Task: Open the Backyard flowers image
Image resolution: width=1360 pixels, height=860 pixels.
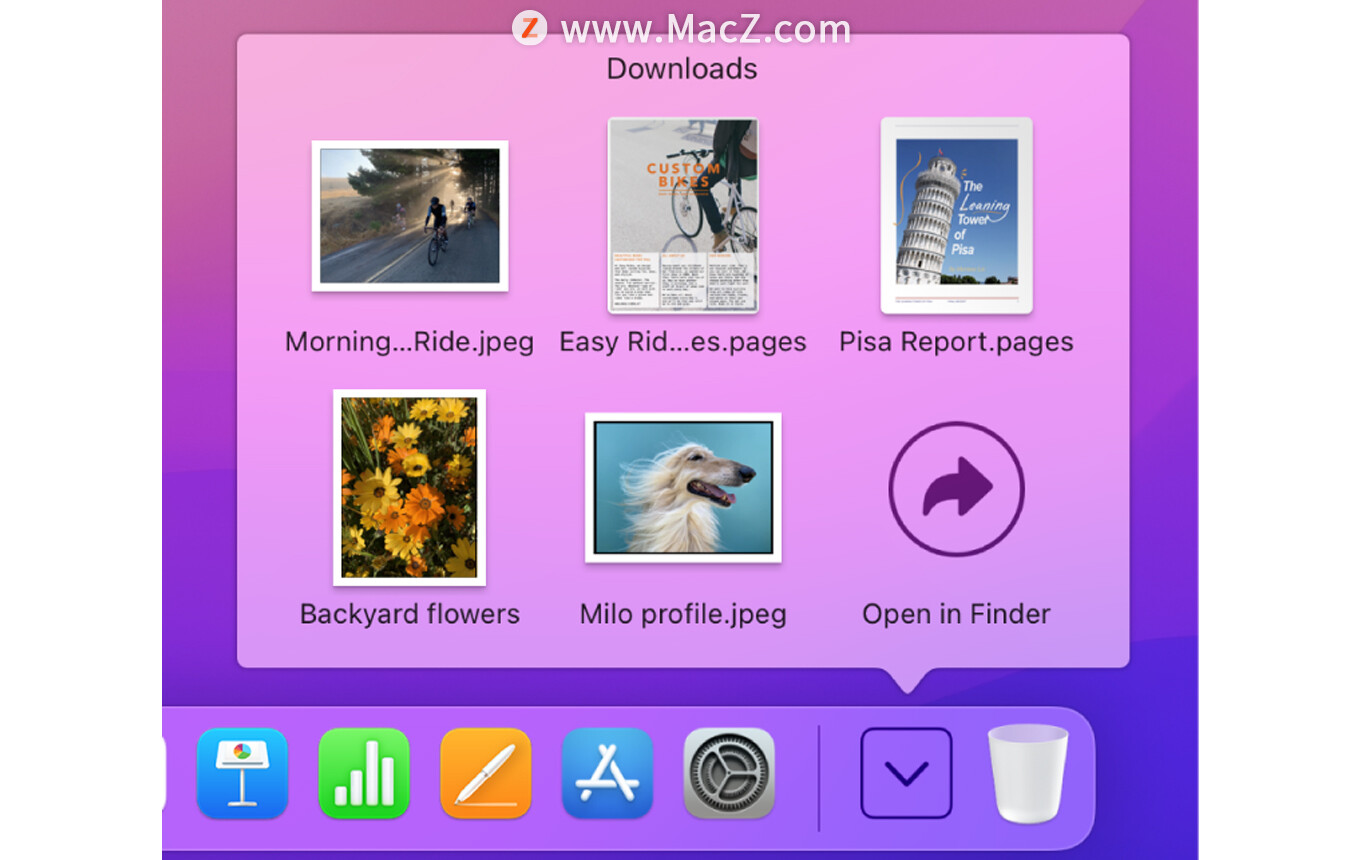Action: (409, 487)
